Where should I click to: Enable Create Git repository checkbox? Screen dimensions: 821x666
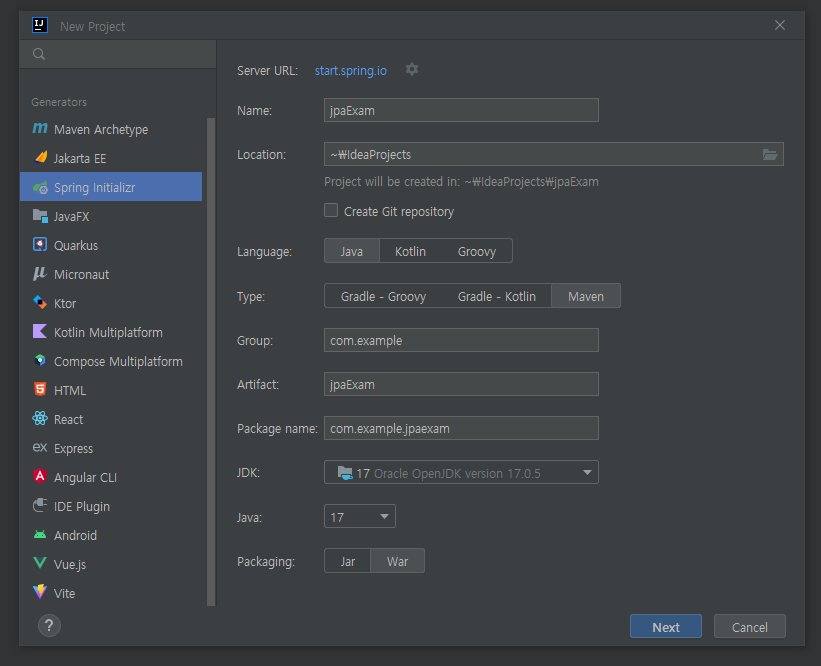click(331, 210)
